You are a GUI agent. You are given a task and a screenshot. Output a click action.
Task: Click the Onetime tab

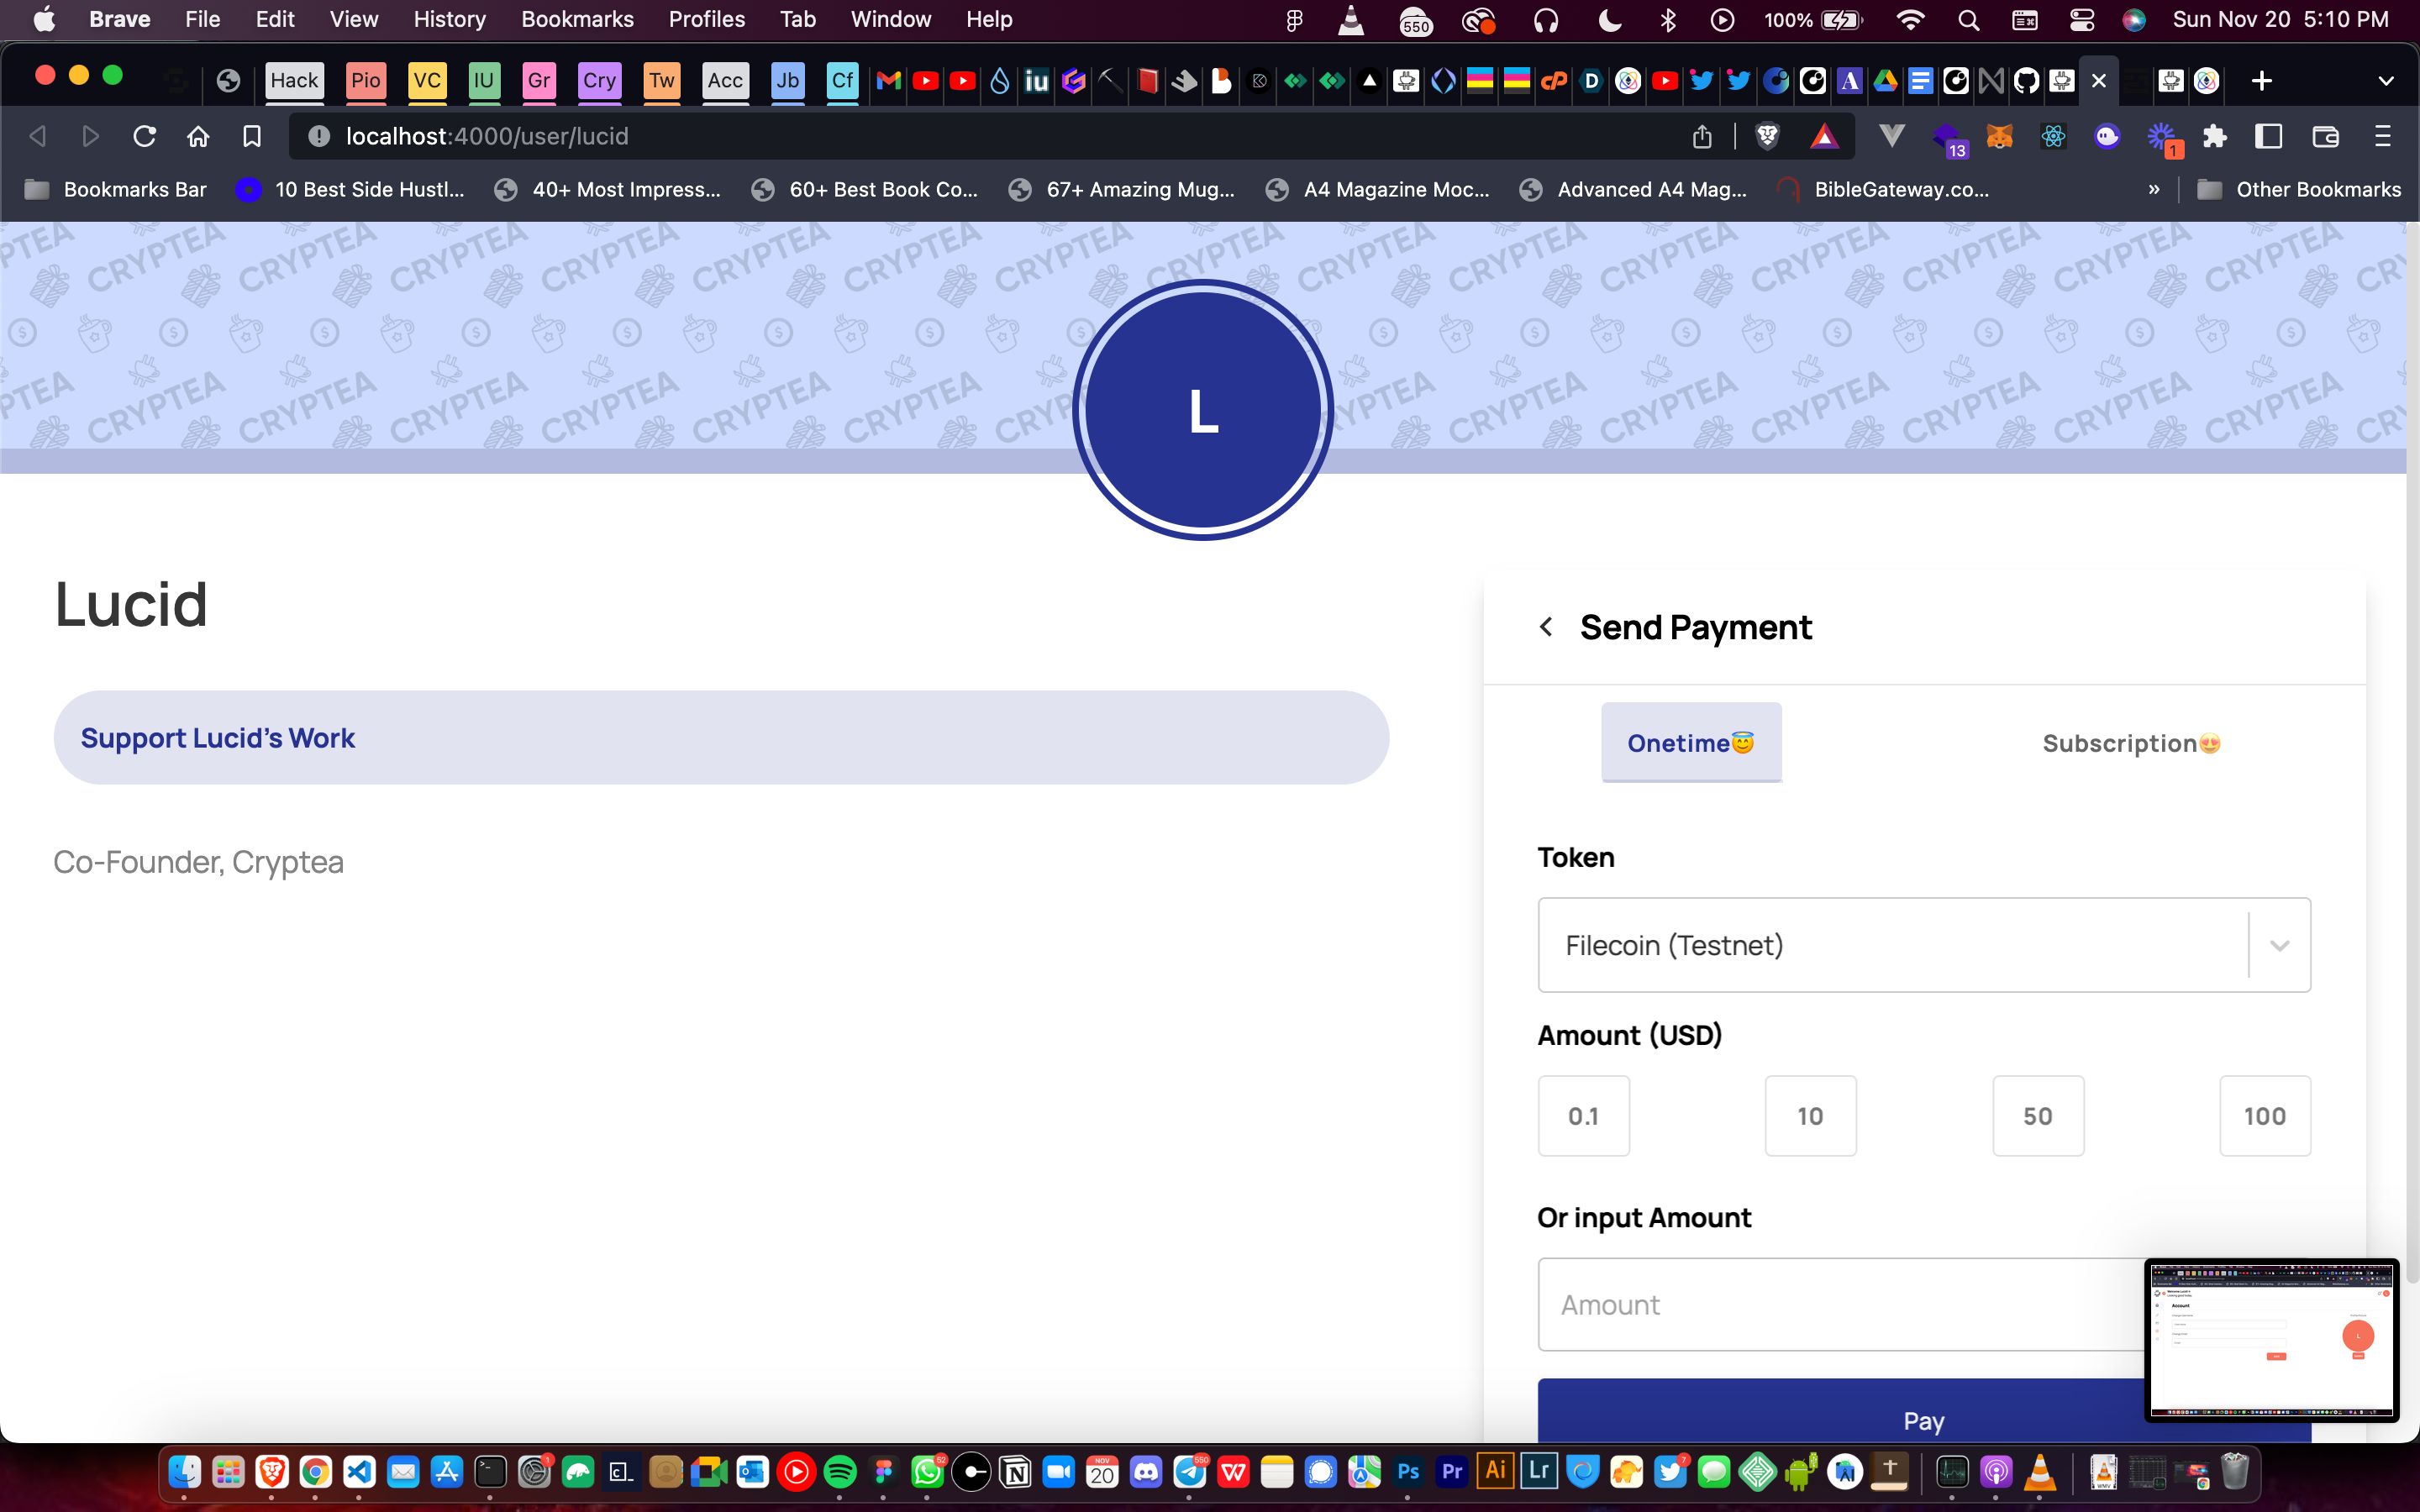tap(1690, 742)
